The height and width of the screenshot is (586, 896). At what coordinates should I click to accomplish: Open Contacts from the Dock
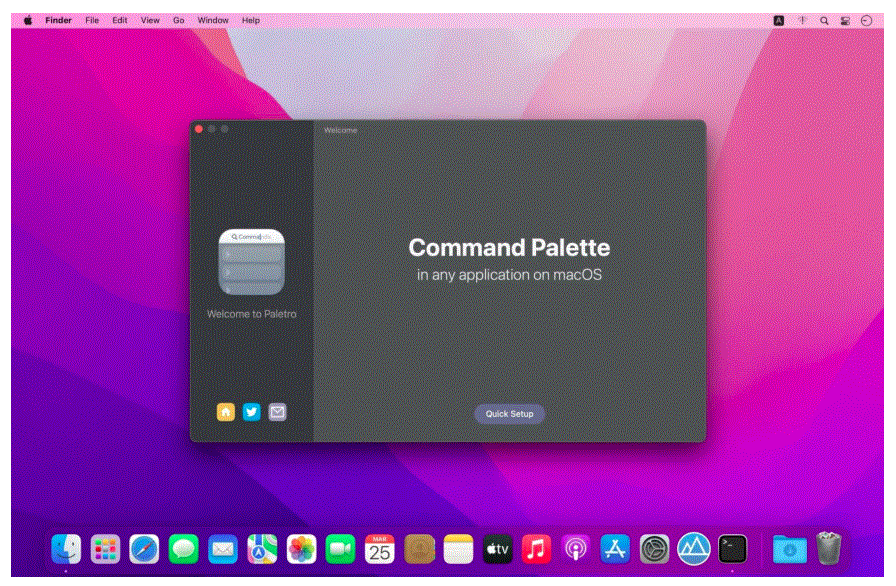click(x=419, y=549)
